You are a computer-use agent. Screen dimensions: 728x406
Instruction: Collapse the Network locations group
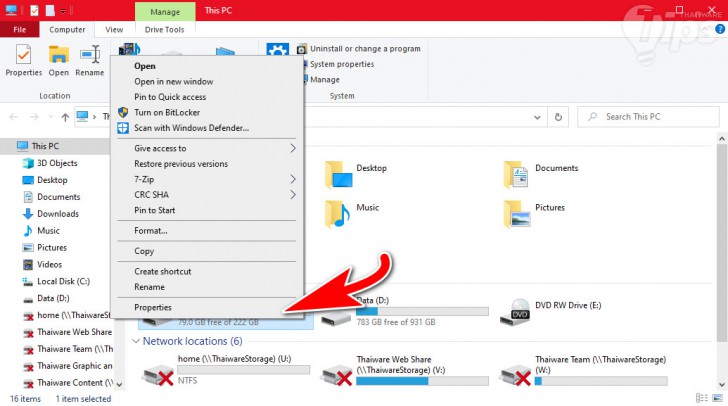136,341
